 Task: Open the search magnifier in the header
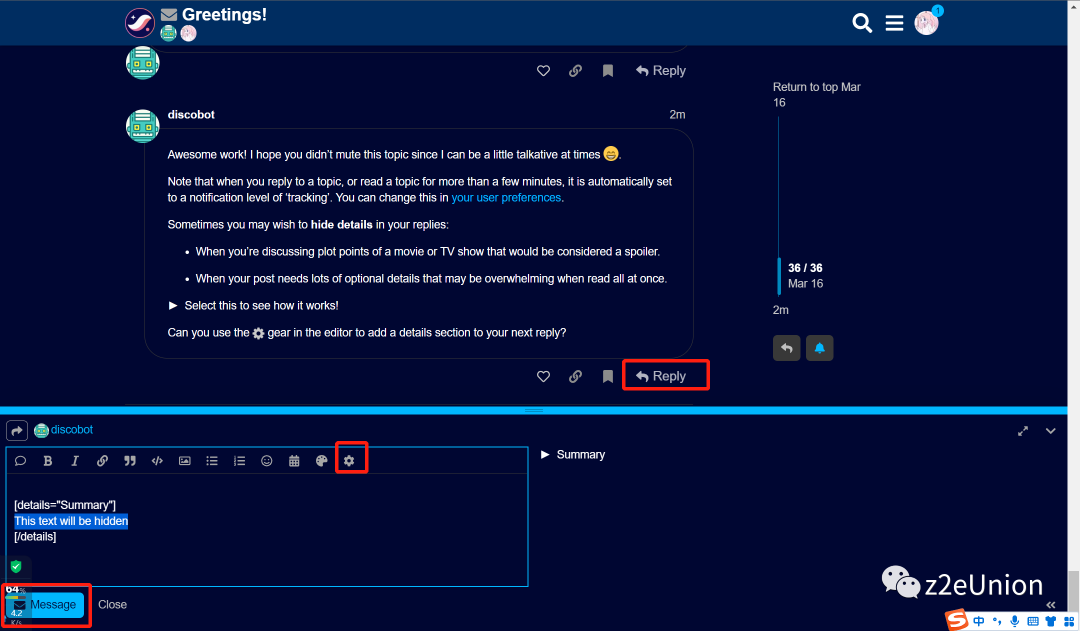(x=862, y=23)
